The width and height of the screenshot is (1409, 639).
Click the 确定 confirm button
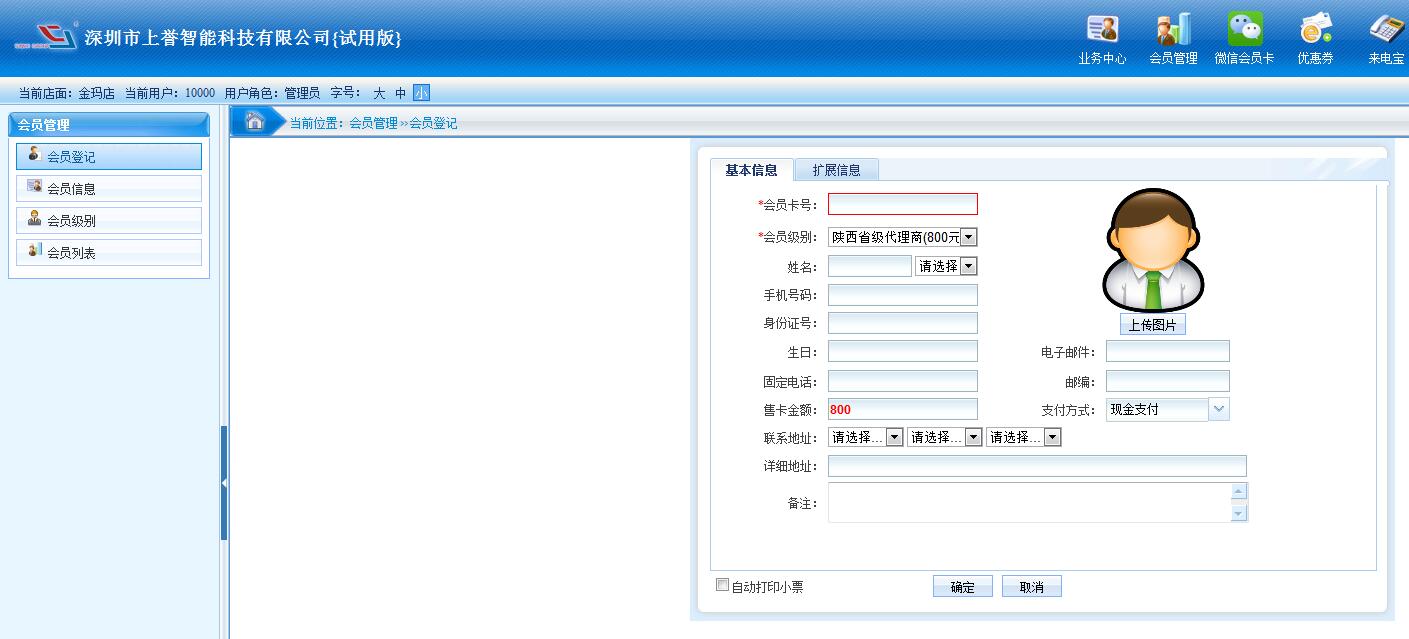(962, 587)
